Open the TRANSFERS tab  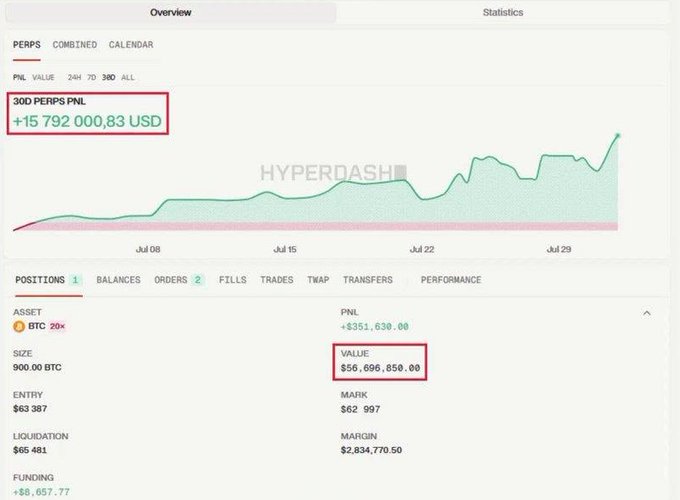368,280
